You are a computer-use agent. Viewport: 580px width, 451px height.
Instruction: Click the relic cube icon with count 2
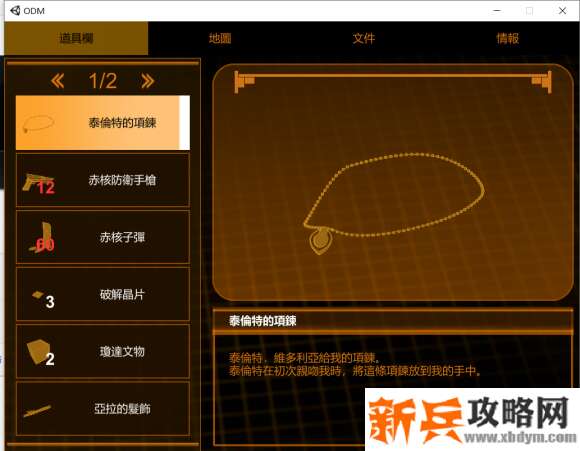(x=40, y=353)
